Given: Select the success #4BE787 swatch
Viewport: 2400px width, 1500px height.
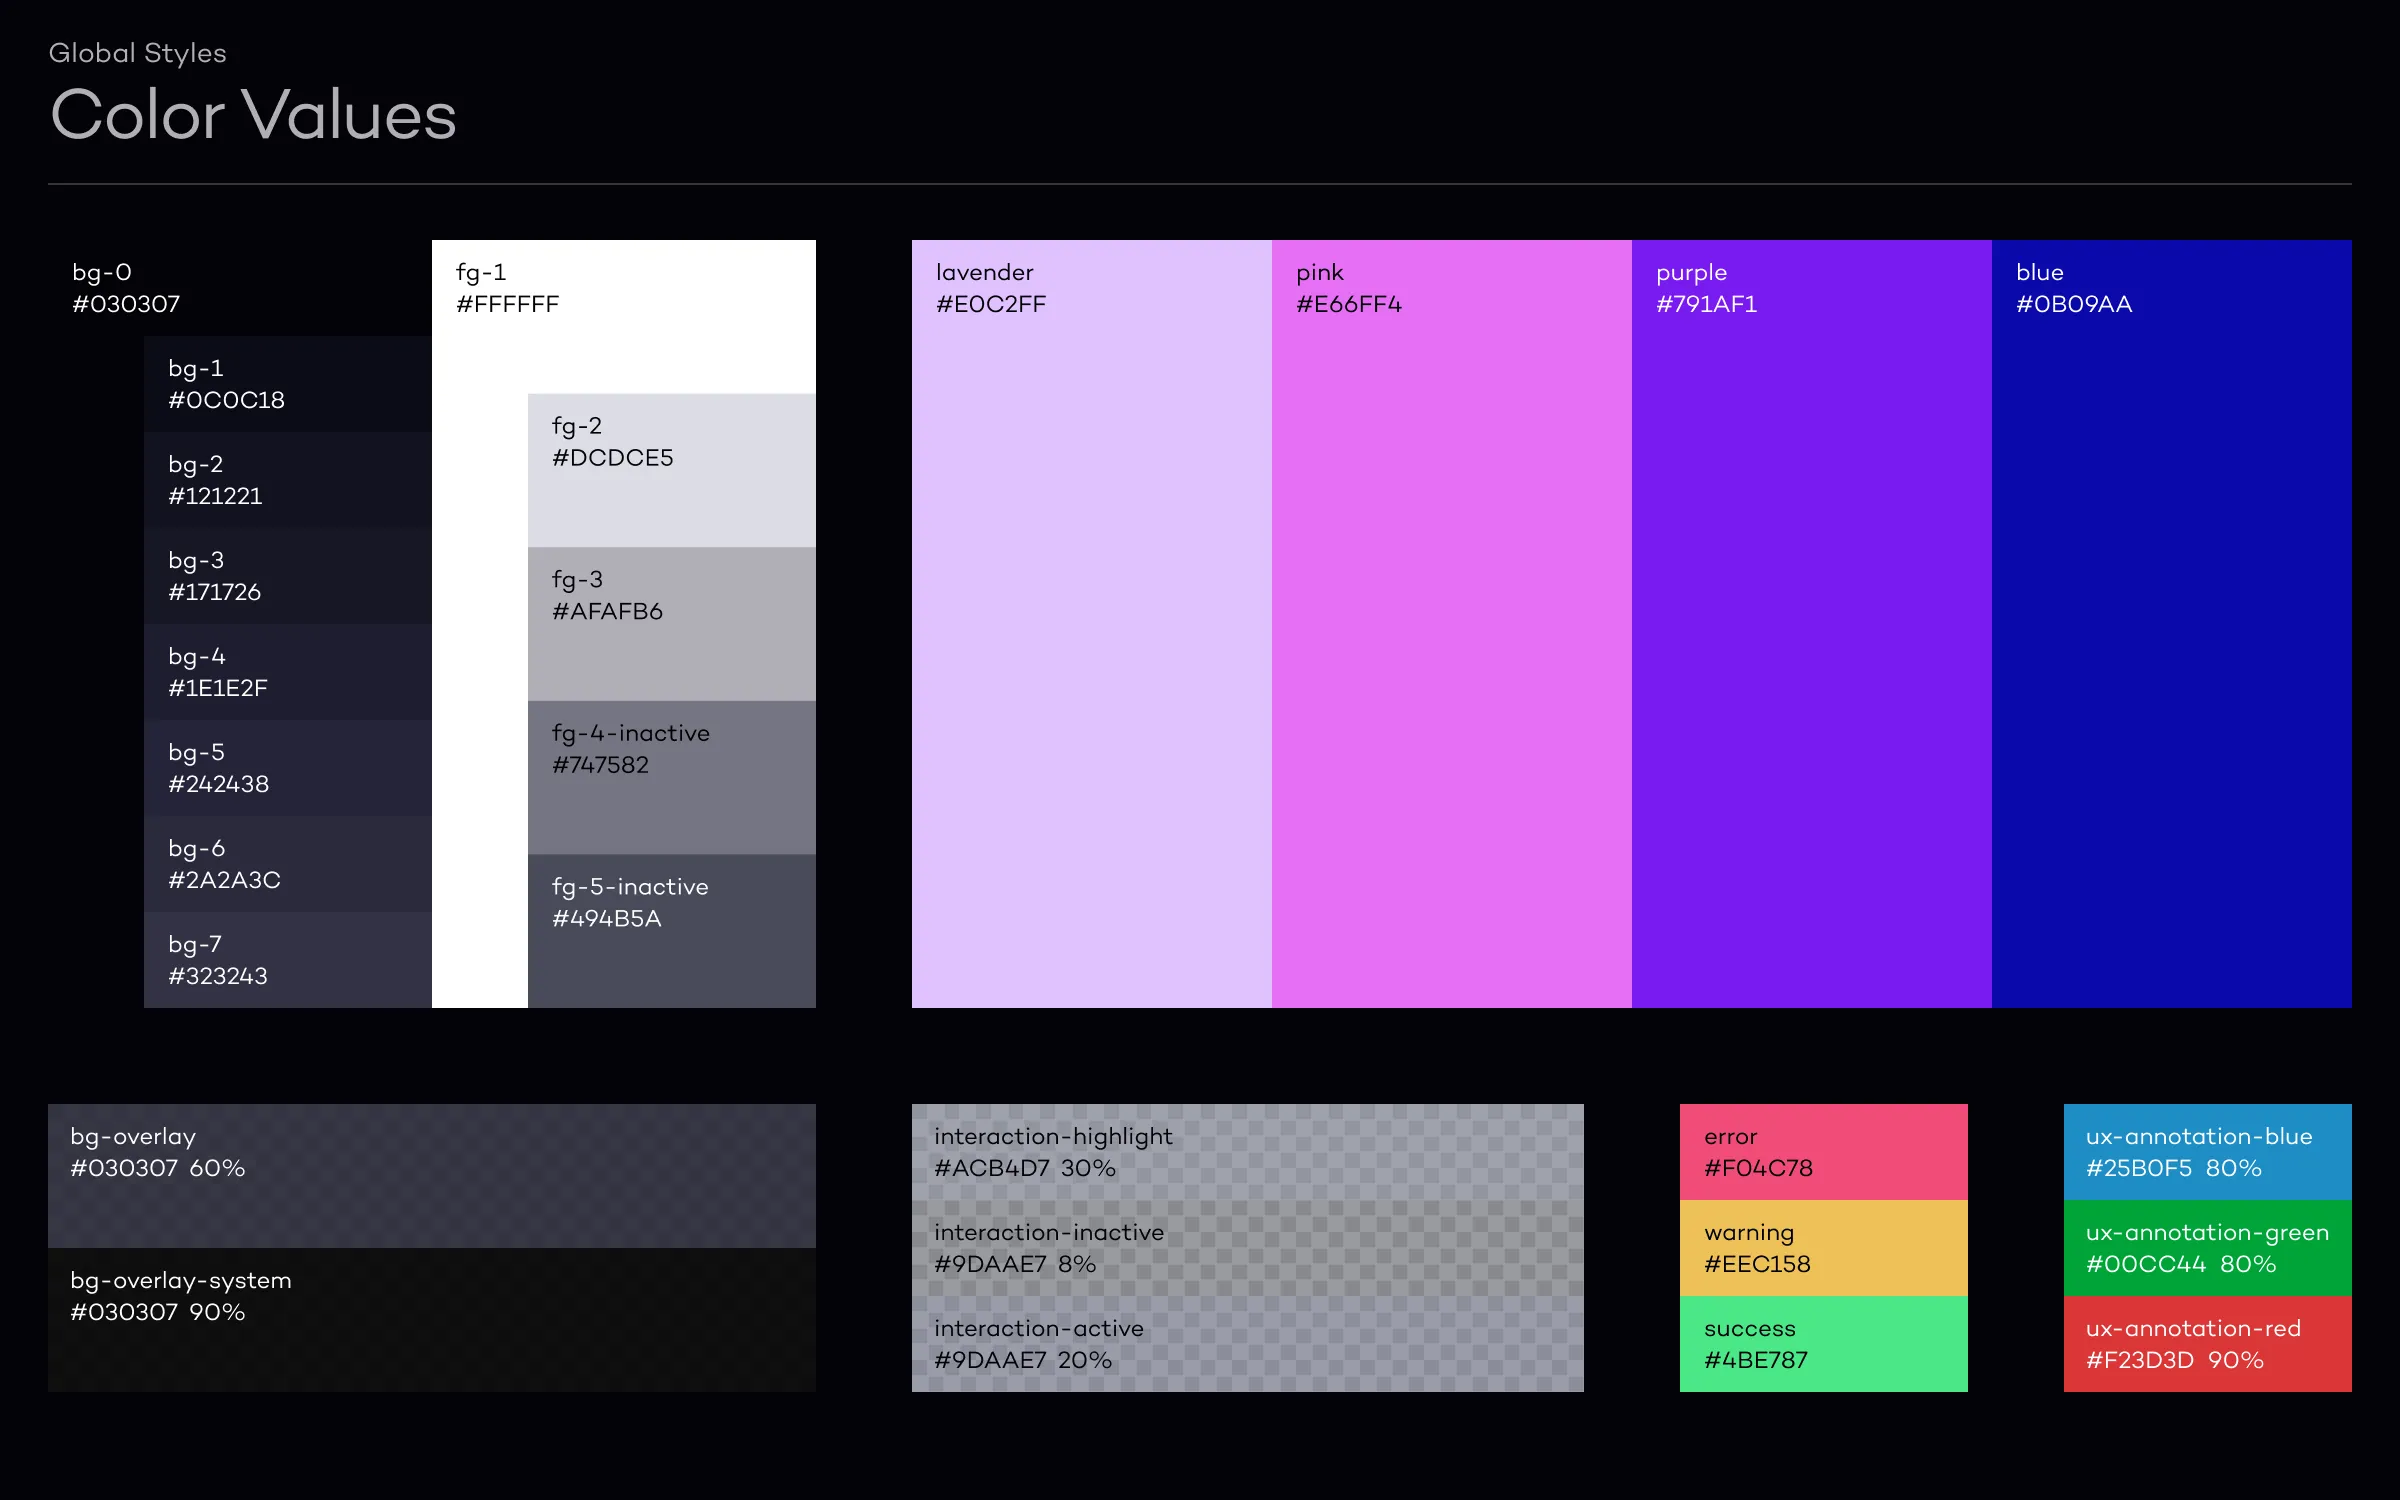Looking at the screenshot, I should tap(1822, 1343).
